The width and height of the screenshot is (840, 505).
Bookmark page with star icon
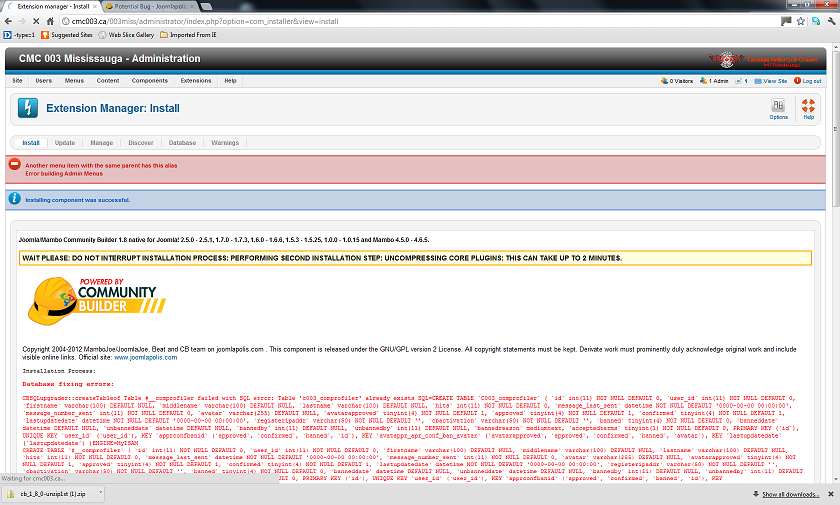(801, 21)
